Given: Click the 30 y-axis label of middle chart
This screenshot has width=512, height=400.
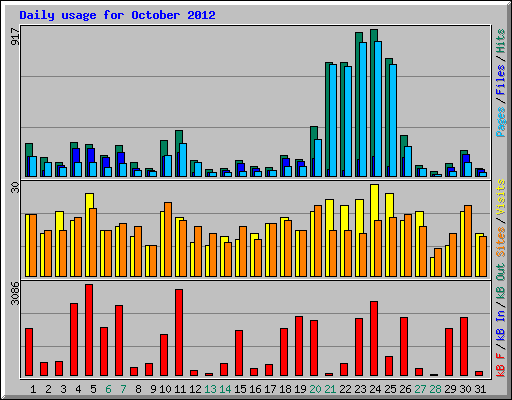Looking at the screenshot, I should pos(15,188).
